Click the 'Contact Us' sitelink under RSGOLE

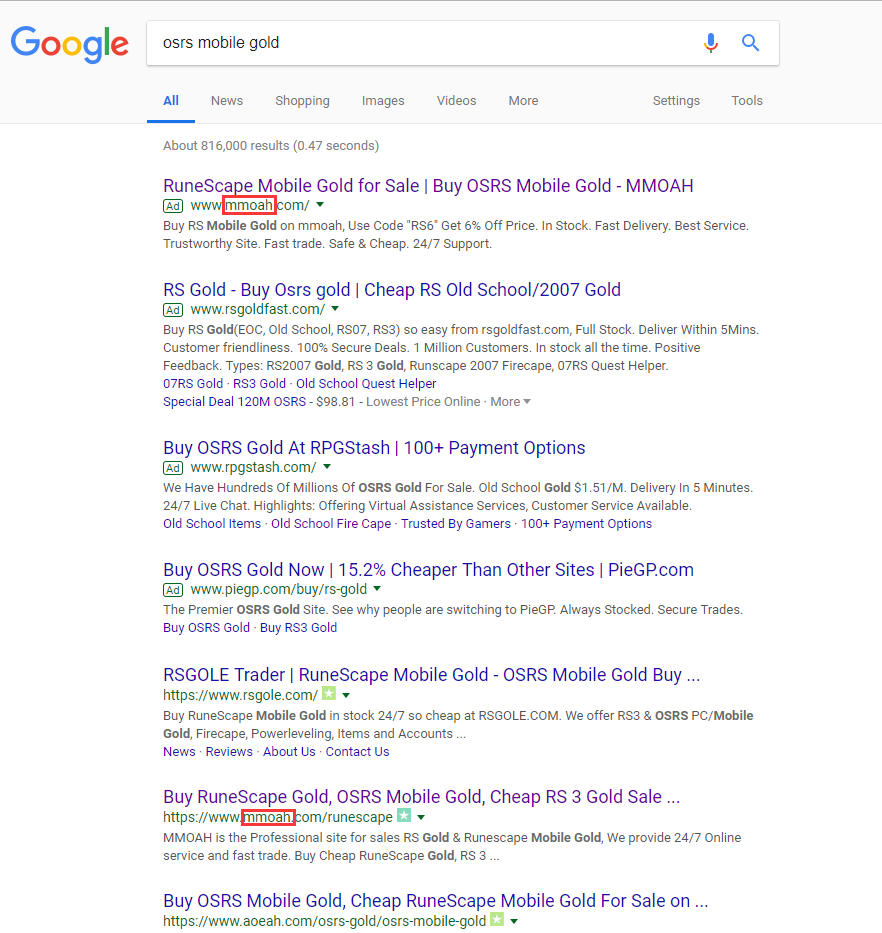[x=357, y=752]
